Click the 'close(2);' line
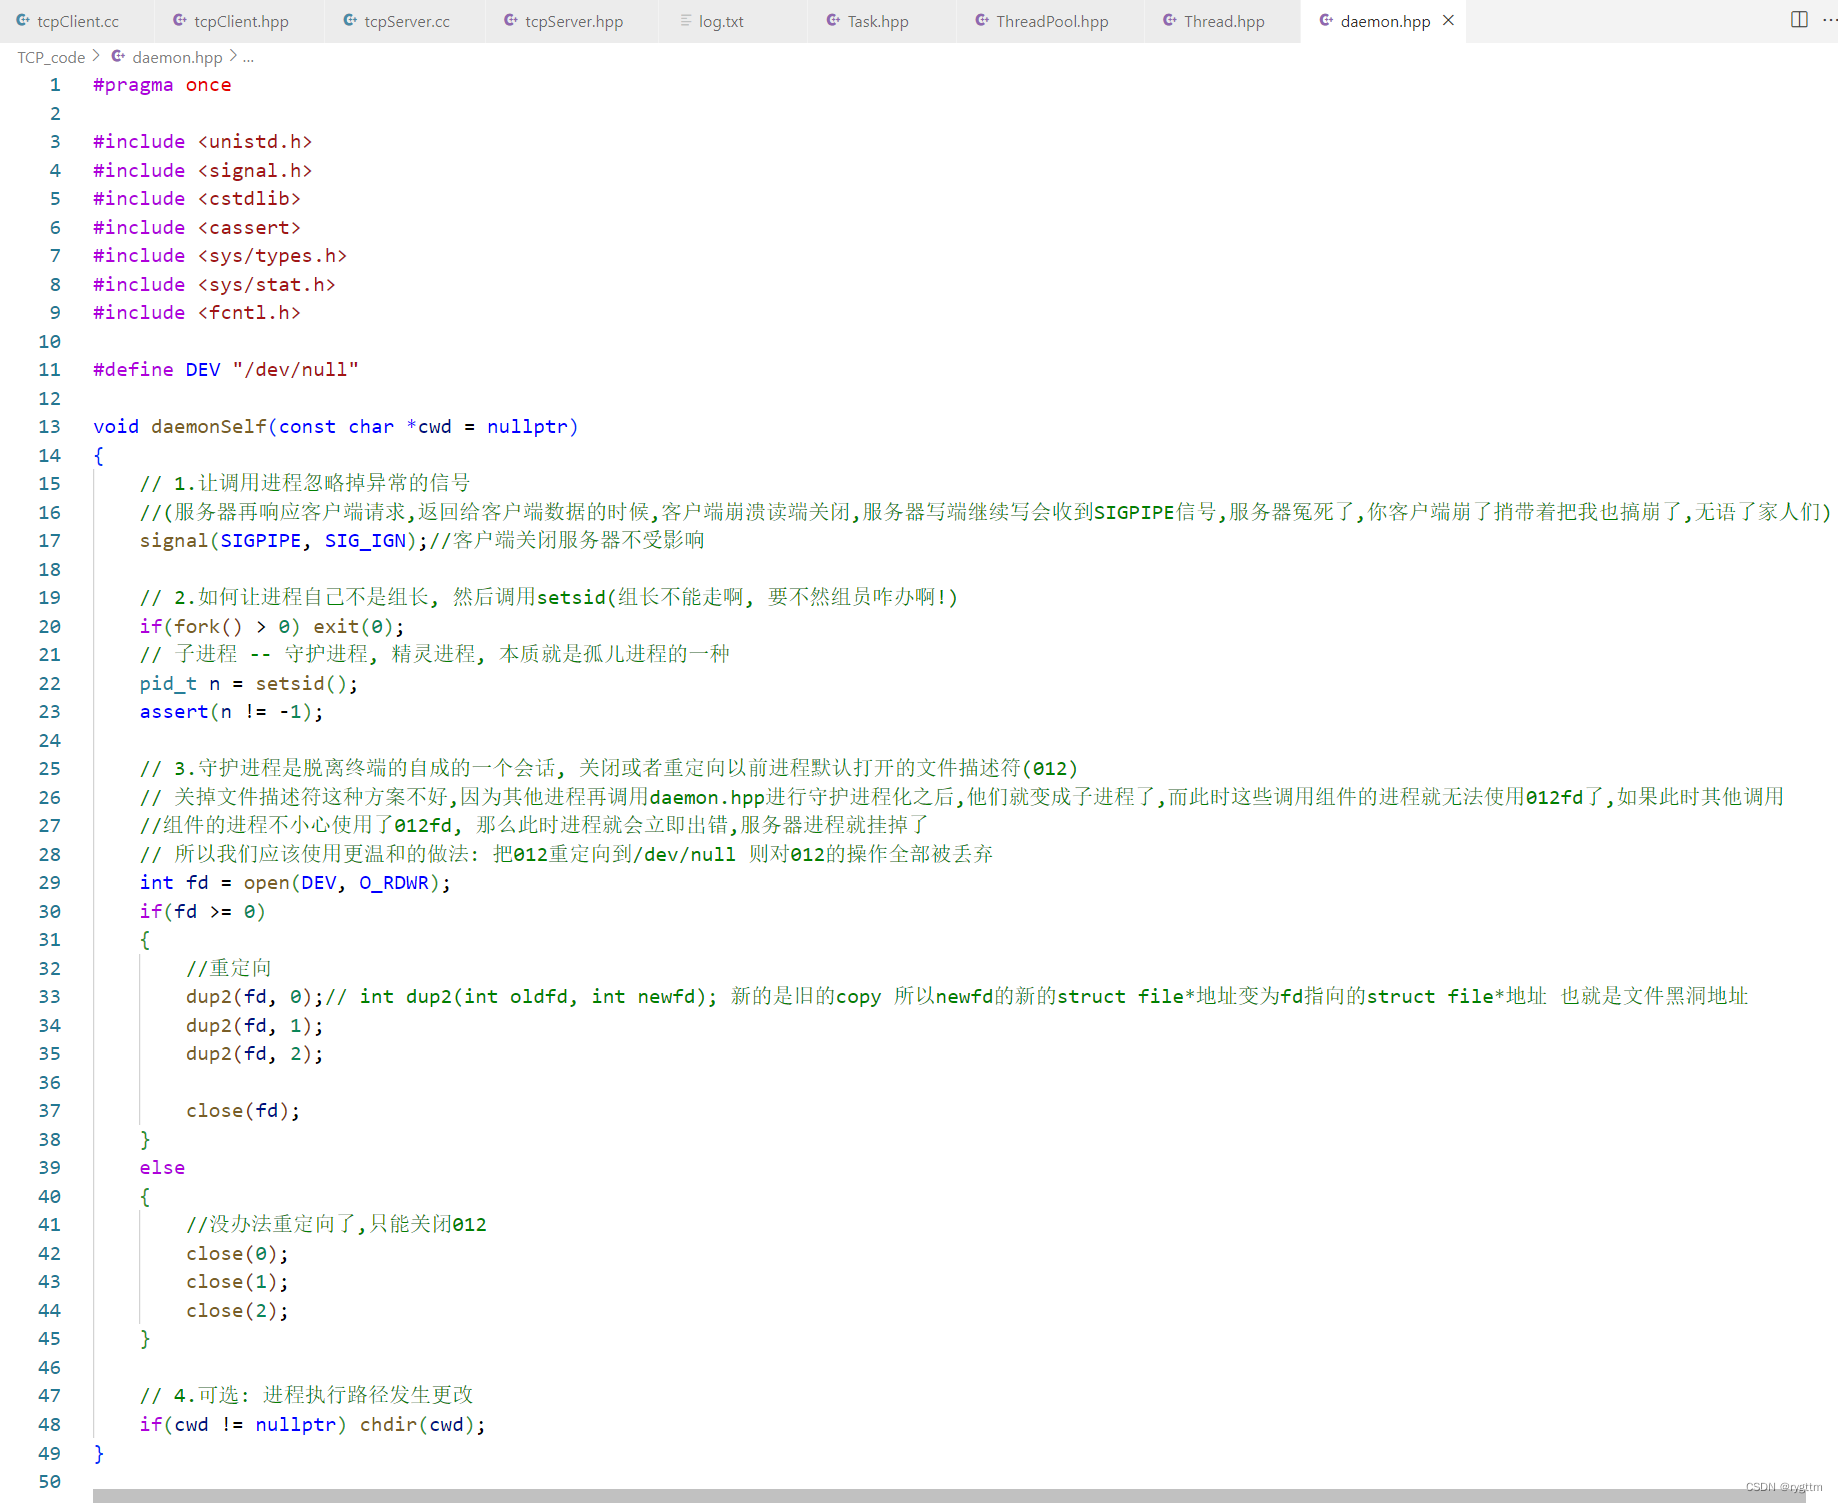Image resolution: width=1838 pixels, height=1503 pixels. point(237,1311)
